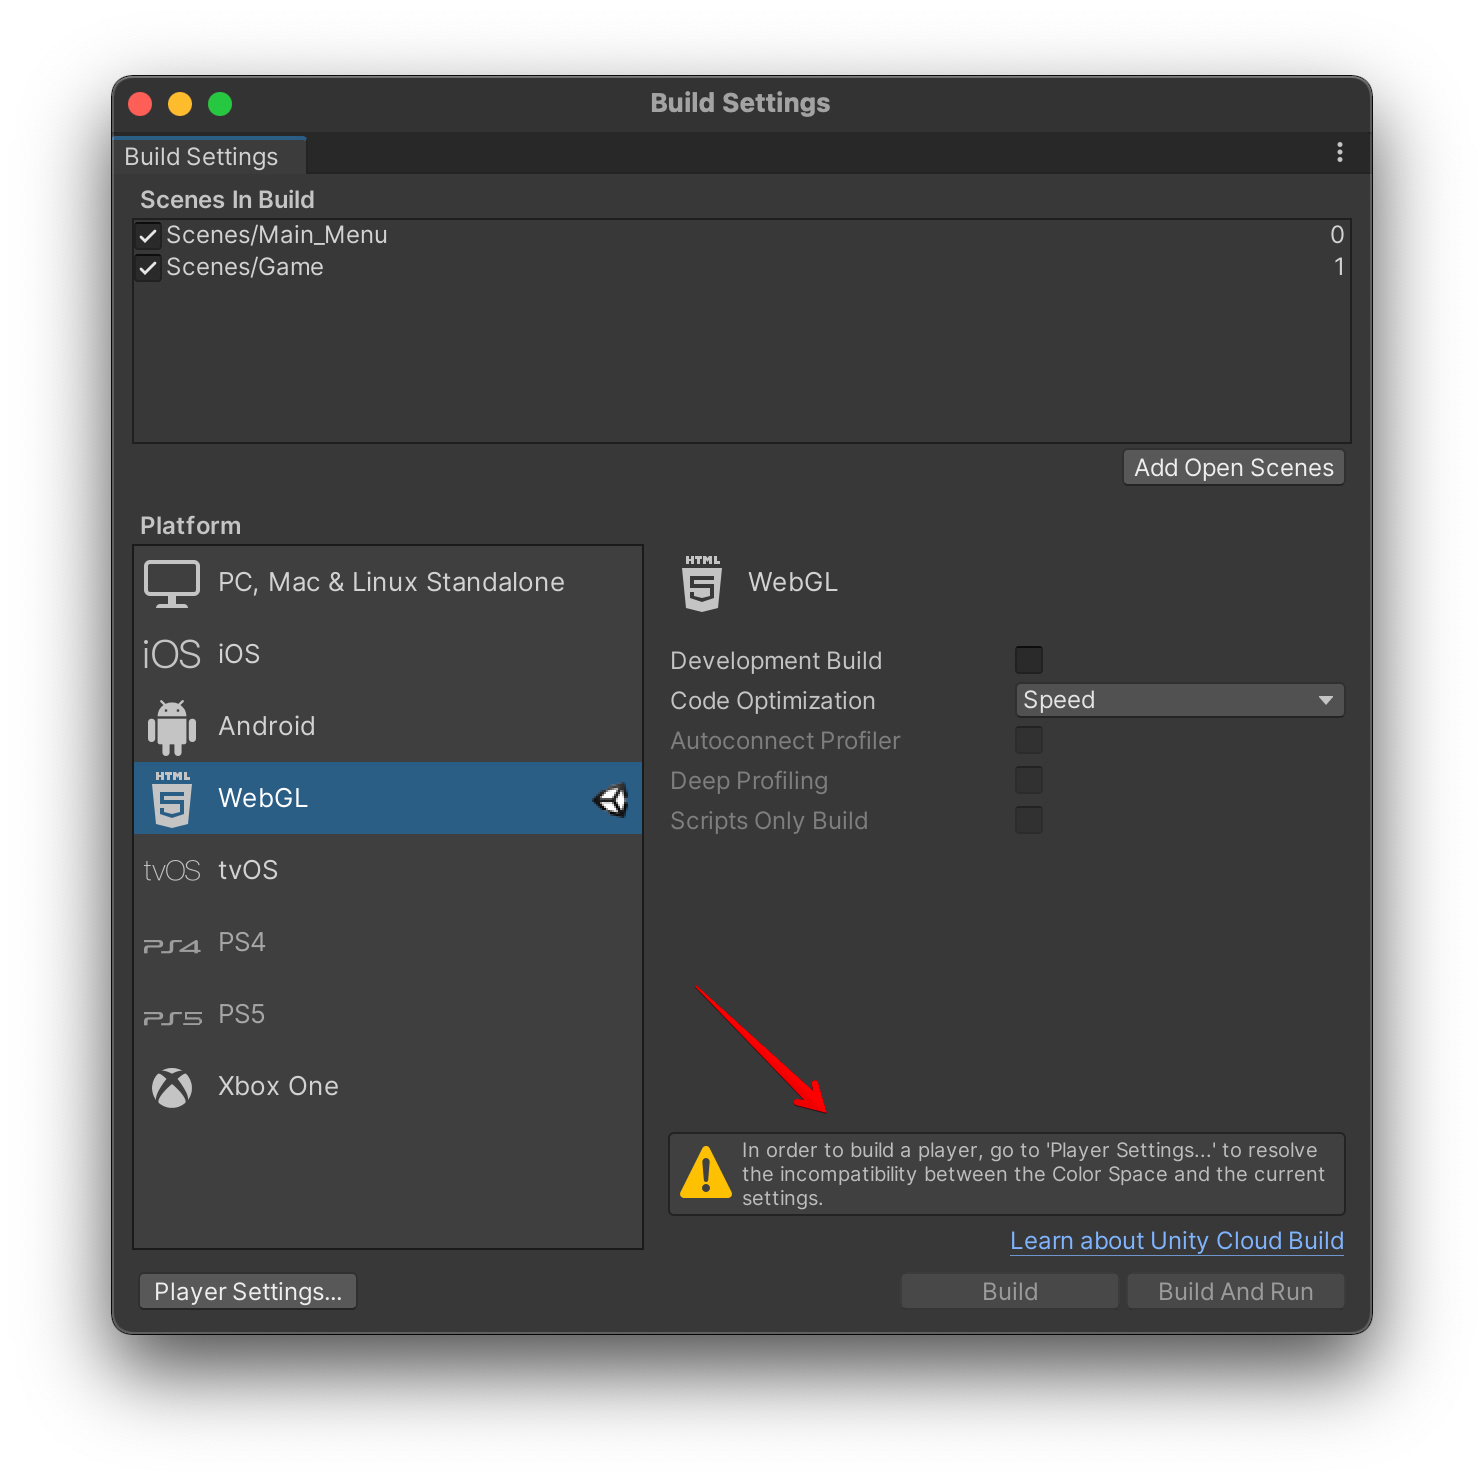This screenshot has width=1484, height=1482.
Task: Toggle the Scripts Only Build checkbox
Action: pos(1029,820)
